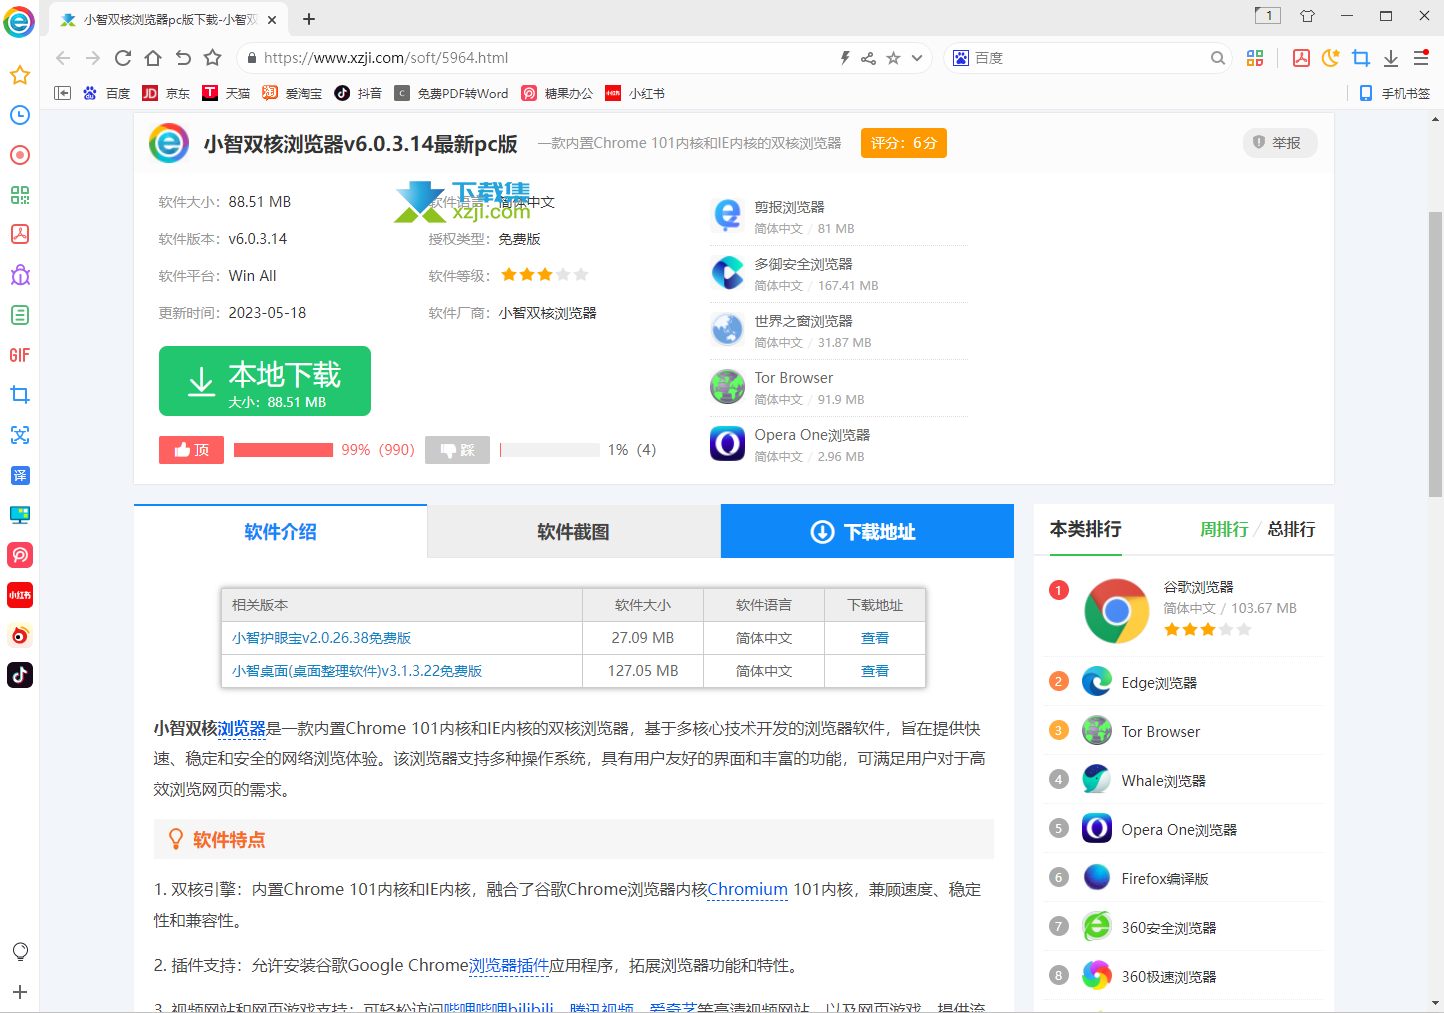The image size is (1444, 1013).
Task: Click the green 本地下载 button
Action: click(x=265, y=381)
